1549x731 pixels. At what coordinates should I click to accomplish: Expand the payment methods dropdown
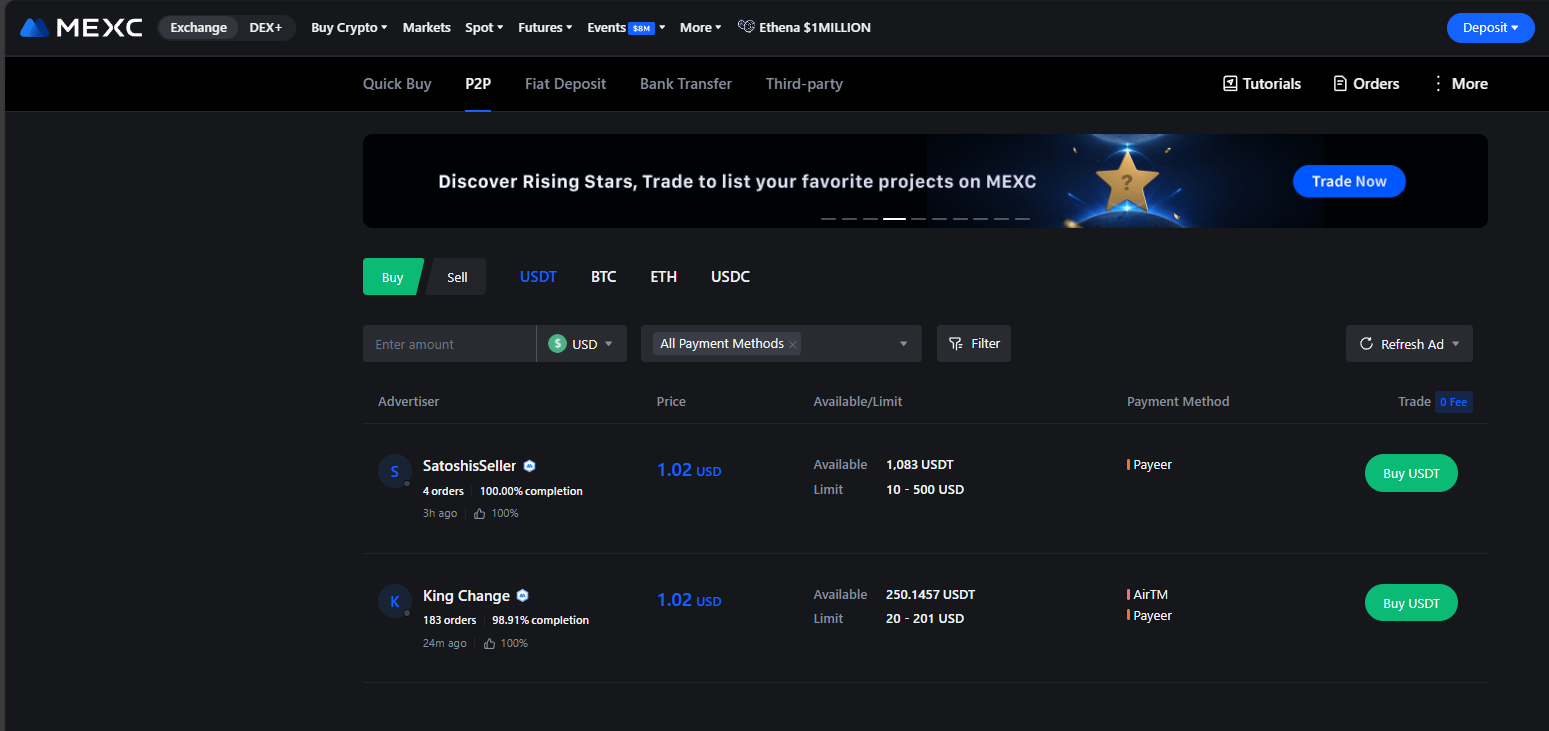point(903,344)
